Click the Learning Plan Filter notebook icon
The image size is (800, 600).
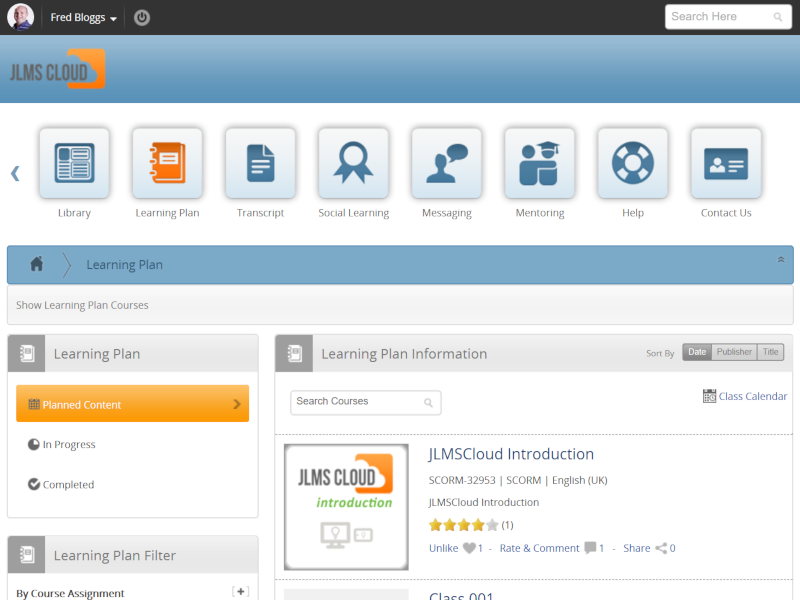click(x=27, y=555)
